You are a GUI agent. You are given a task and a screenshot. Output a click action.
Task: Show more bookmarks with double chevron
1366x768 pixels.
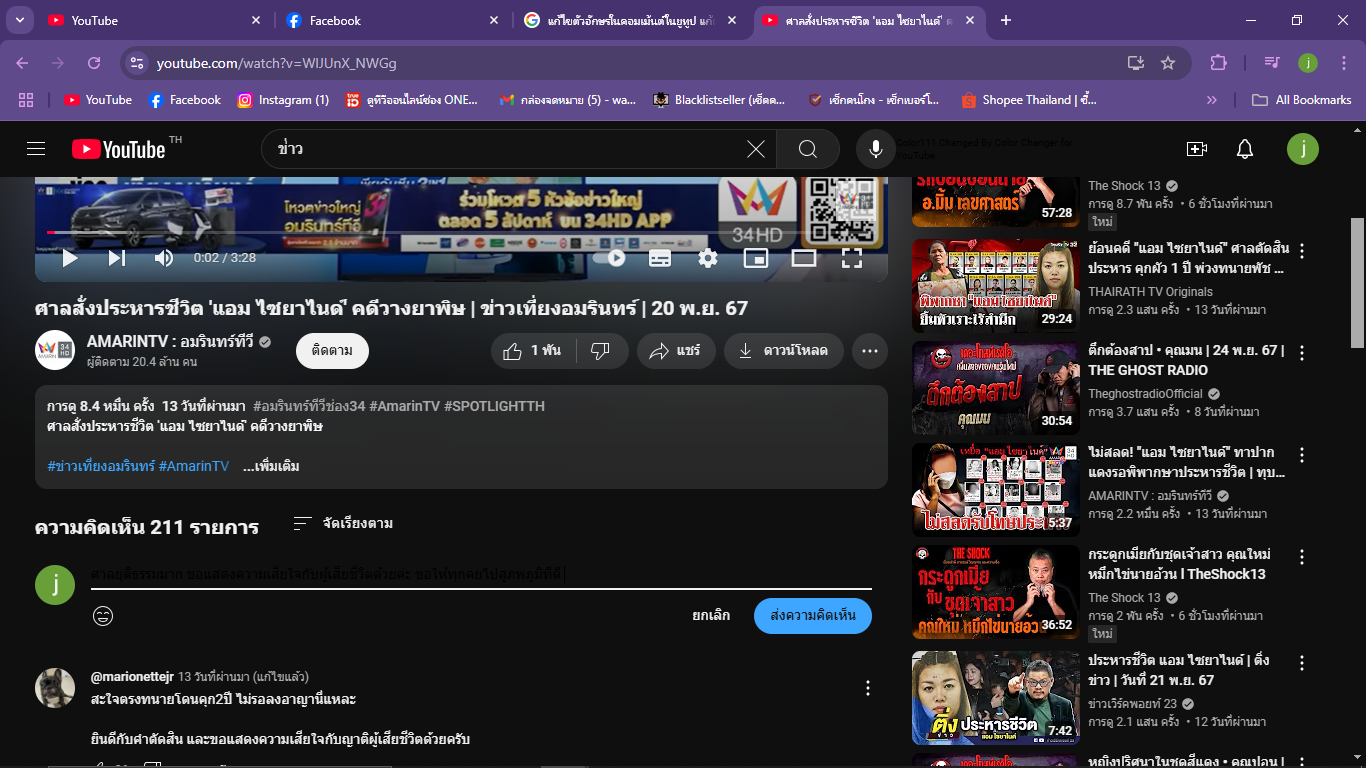click(1212, 100)
